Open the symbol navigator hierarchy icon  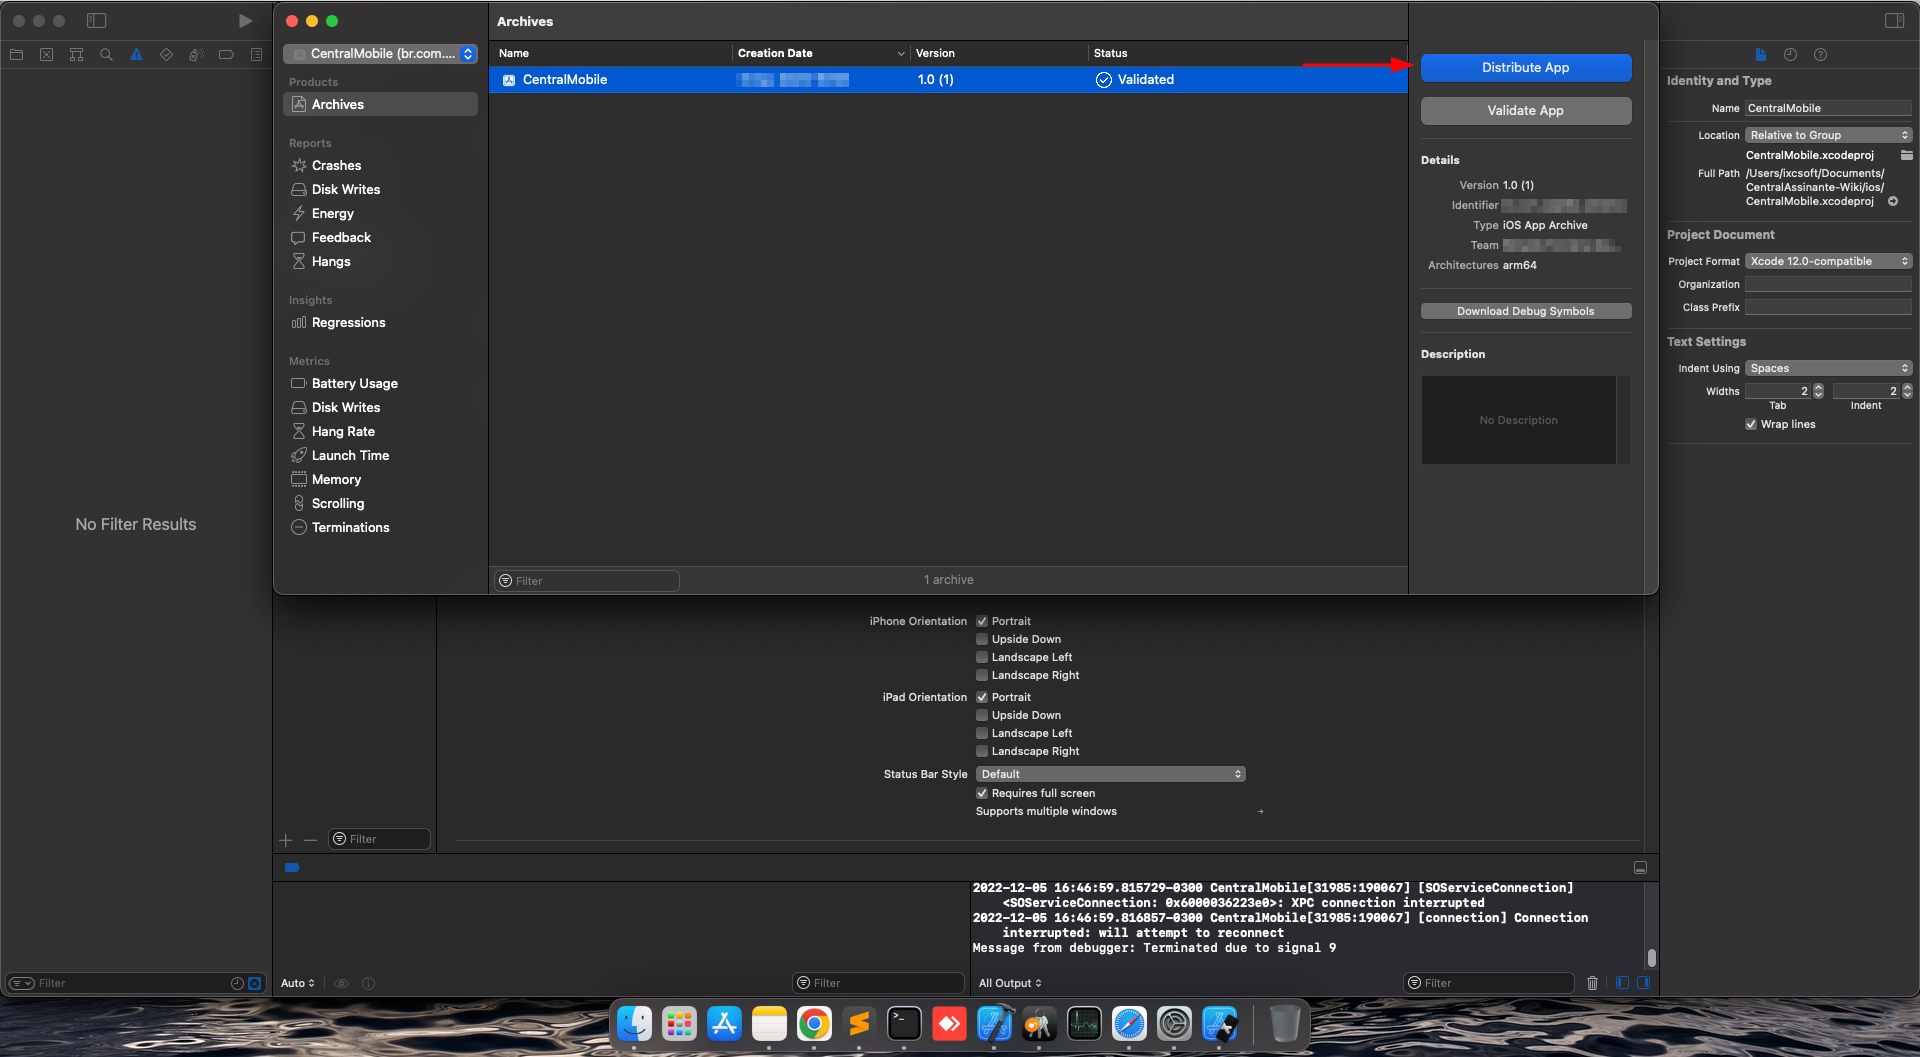click(76, 55)
